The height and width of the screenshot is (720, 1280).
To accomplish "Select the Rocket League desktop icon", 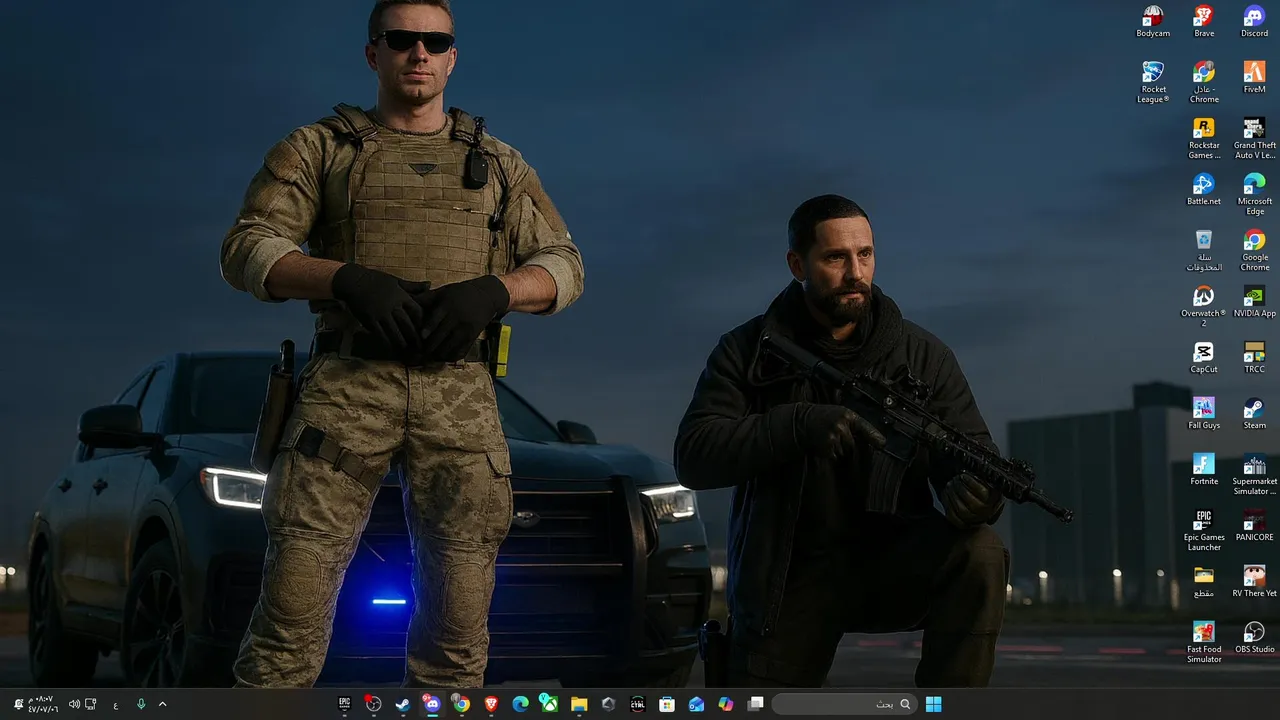I will pos(1153,82).
